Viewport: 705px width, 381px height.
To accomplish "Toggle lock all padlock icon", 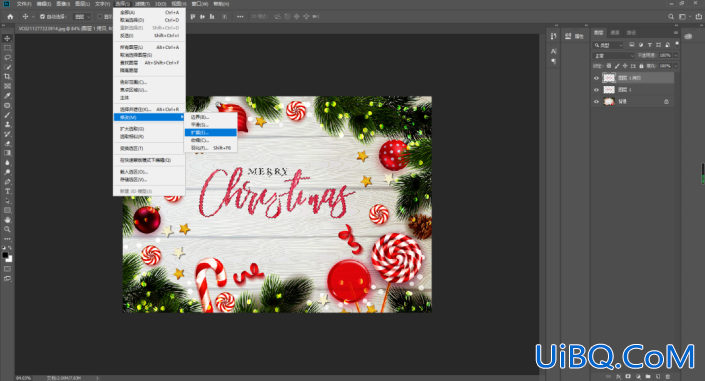I will 641,66.
